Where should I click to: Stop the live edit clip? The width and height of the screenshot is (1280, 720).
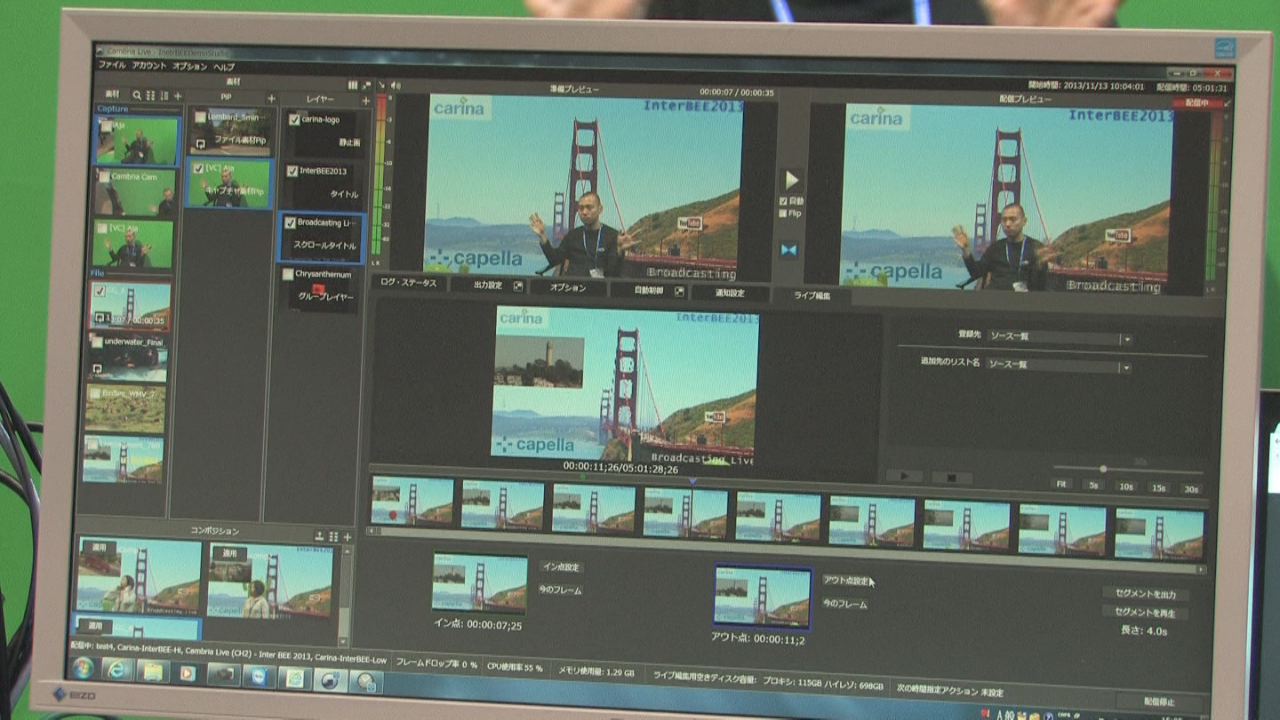[x=951, y=477]
